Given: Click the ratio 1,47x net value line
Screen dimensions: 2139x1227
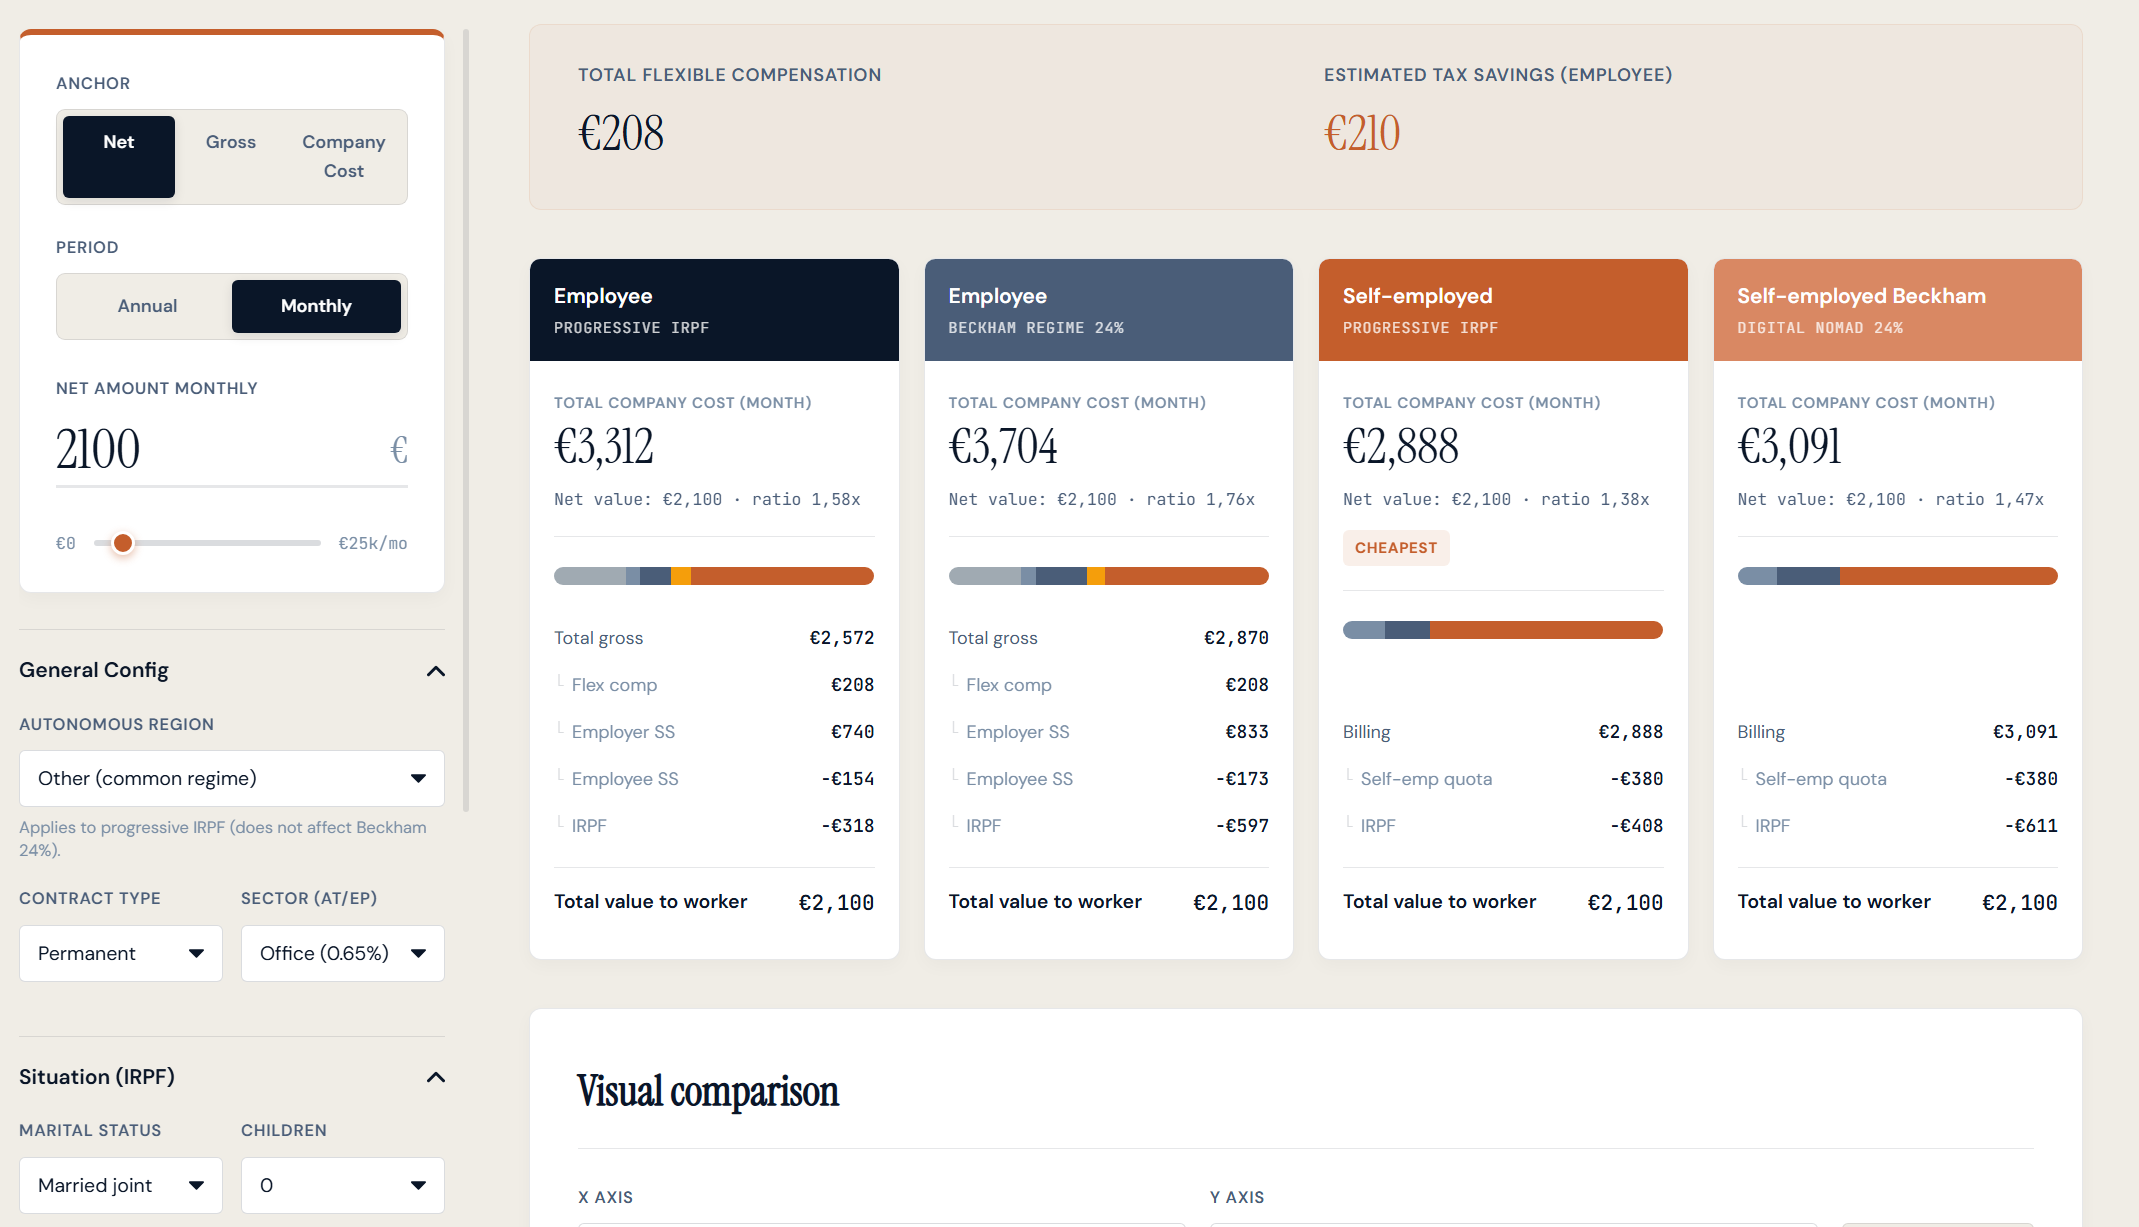Looking at the screenshot, I should coord(1891,499).
